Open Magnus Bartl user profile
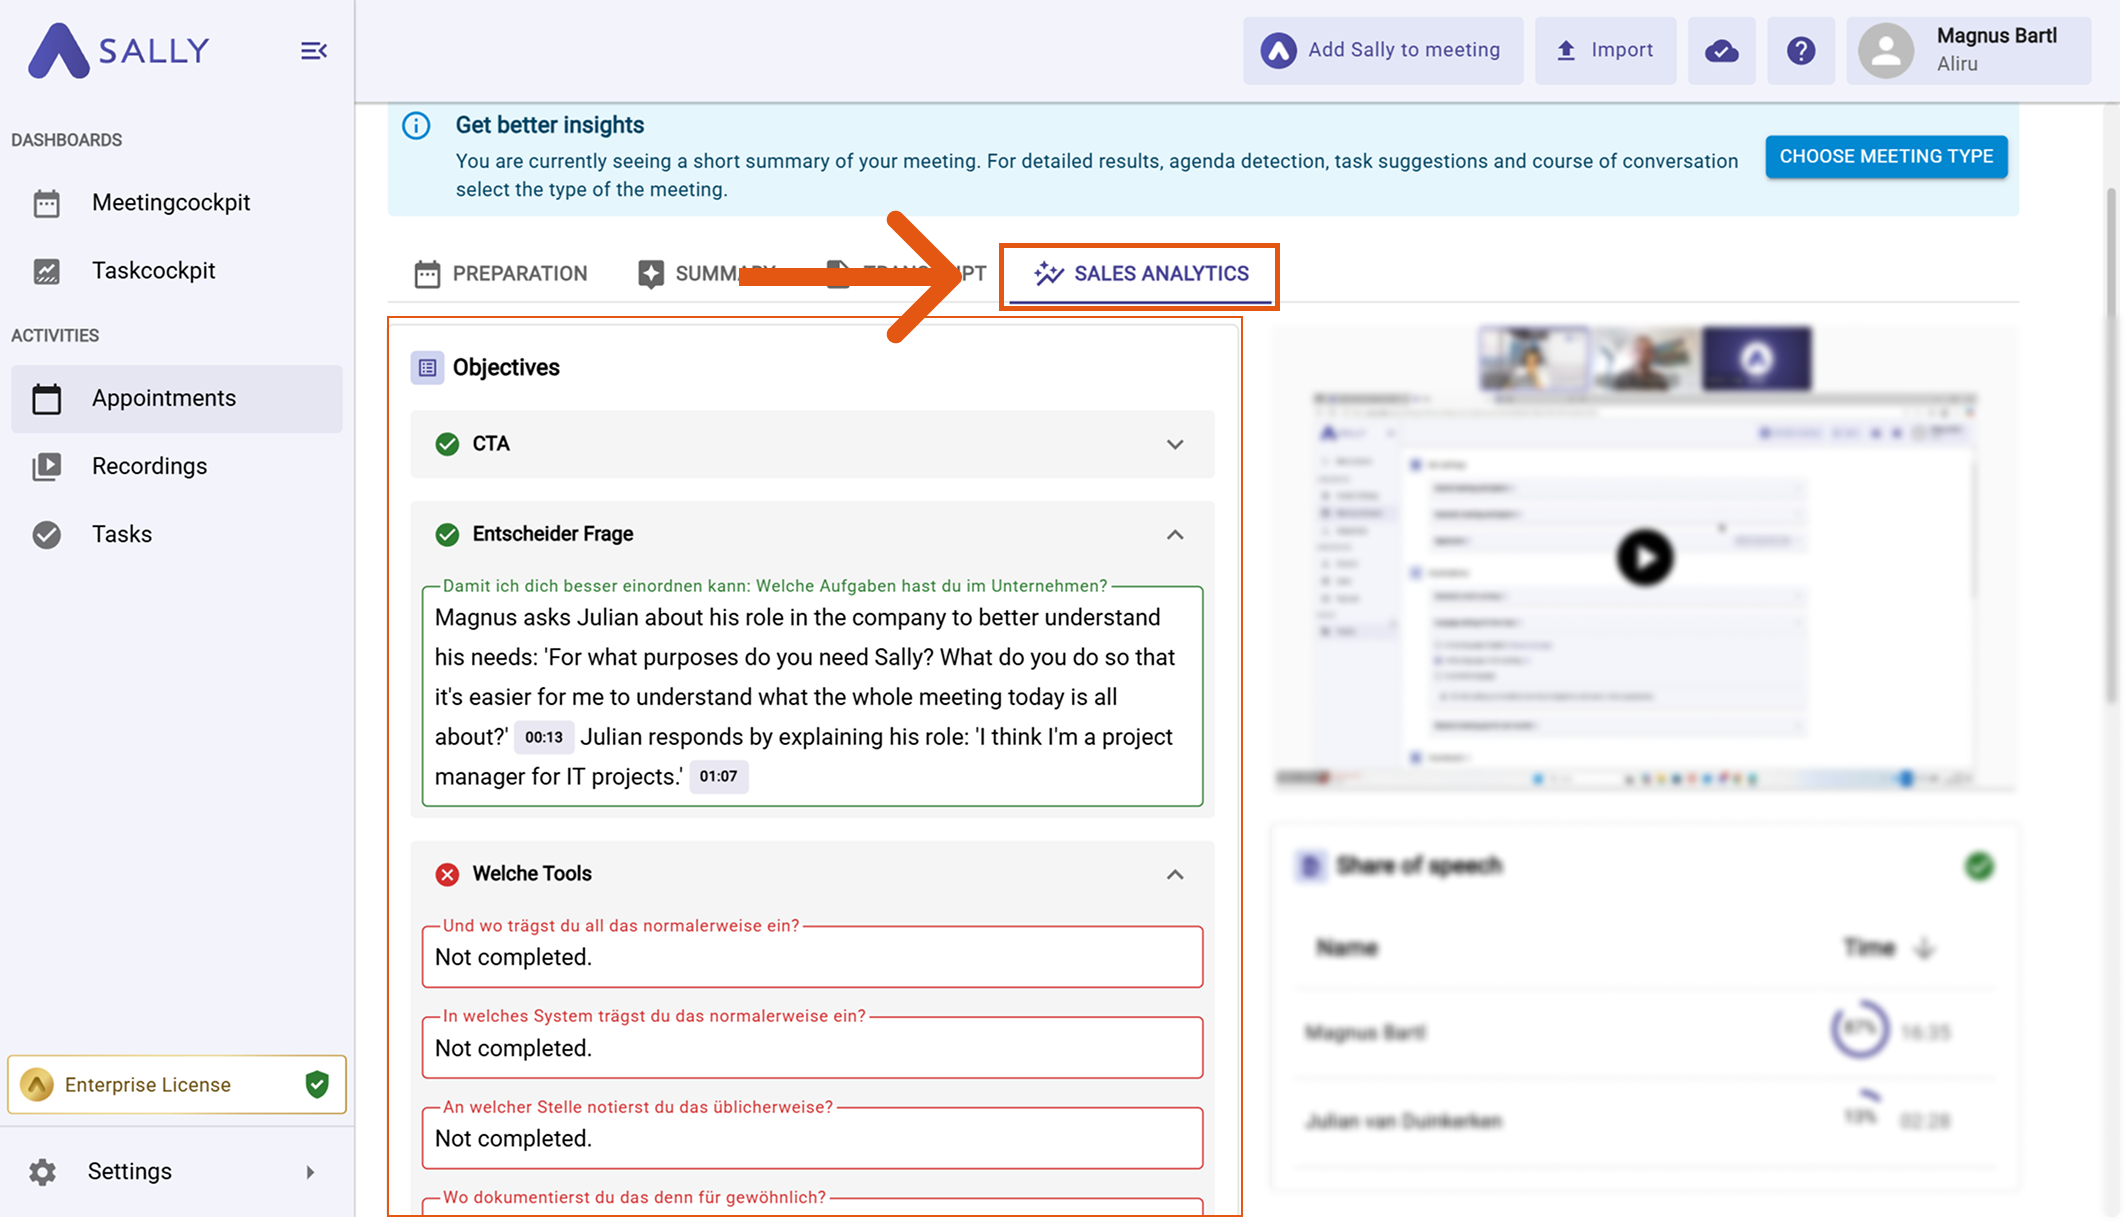The image size is (2128, 1225). pos(1968,50)
